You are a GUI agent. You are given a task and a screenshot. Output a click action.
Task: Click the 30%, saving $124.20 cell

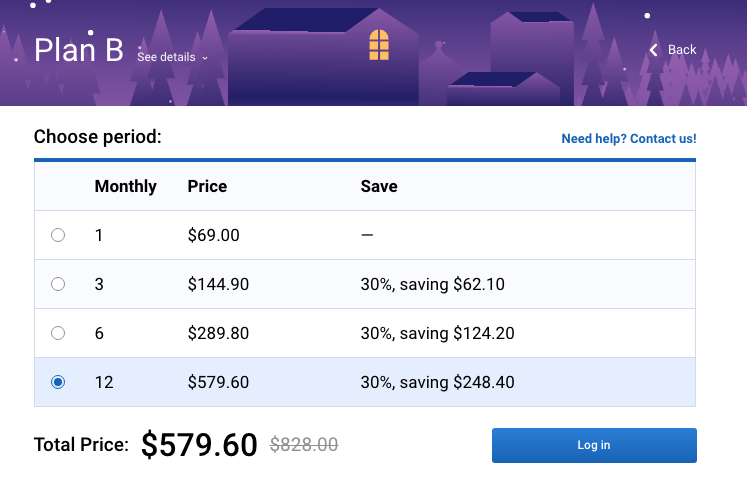(437, 333)
